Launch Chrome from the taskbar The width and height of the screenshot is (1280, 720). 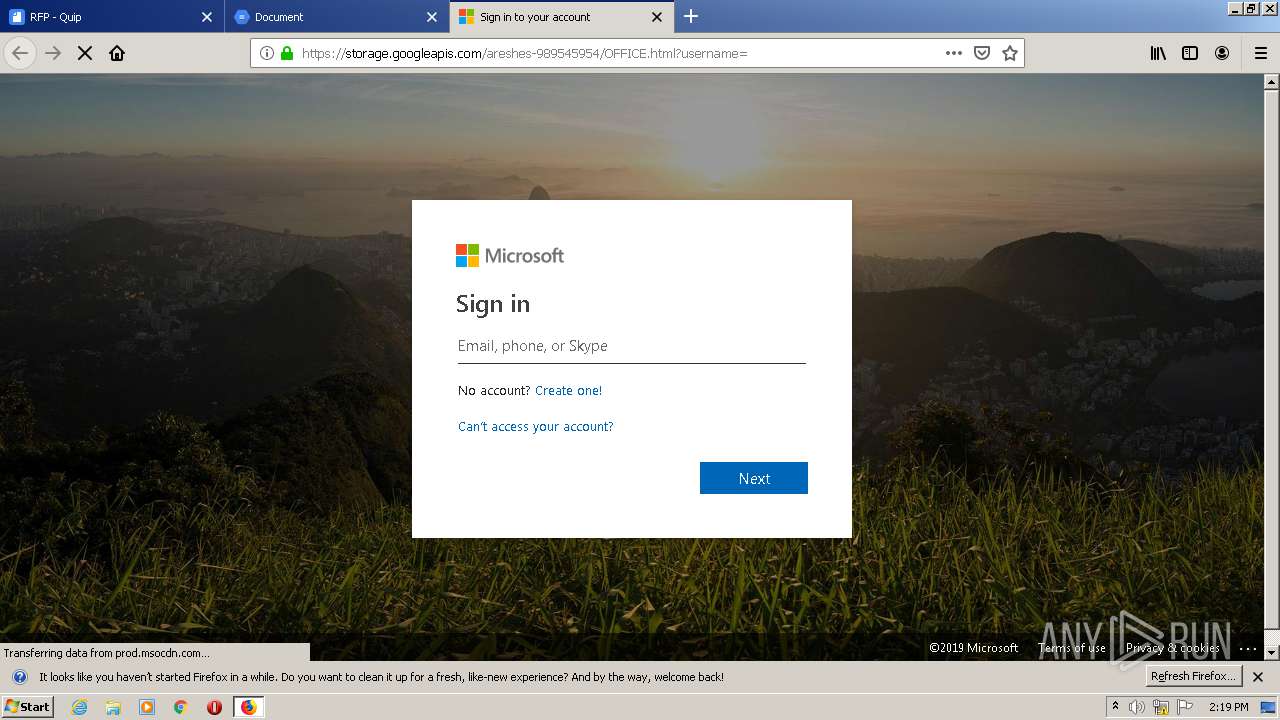[181, 707]
